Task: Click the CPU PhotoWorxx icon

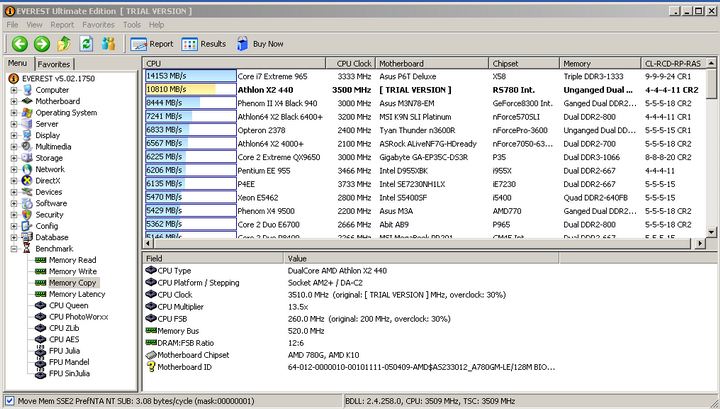Action: coord(40,317)
